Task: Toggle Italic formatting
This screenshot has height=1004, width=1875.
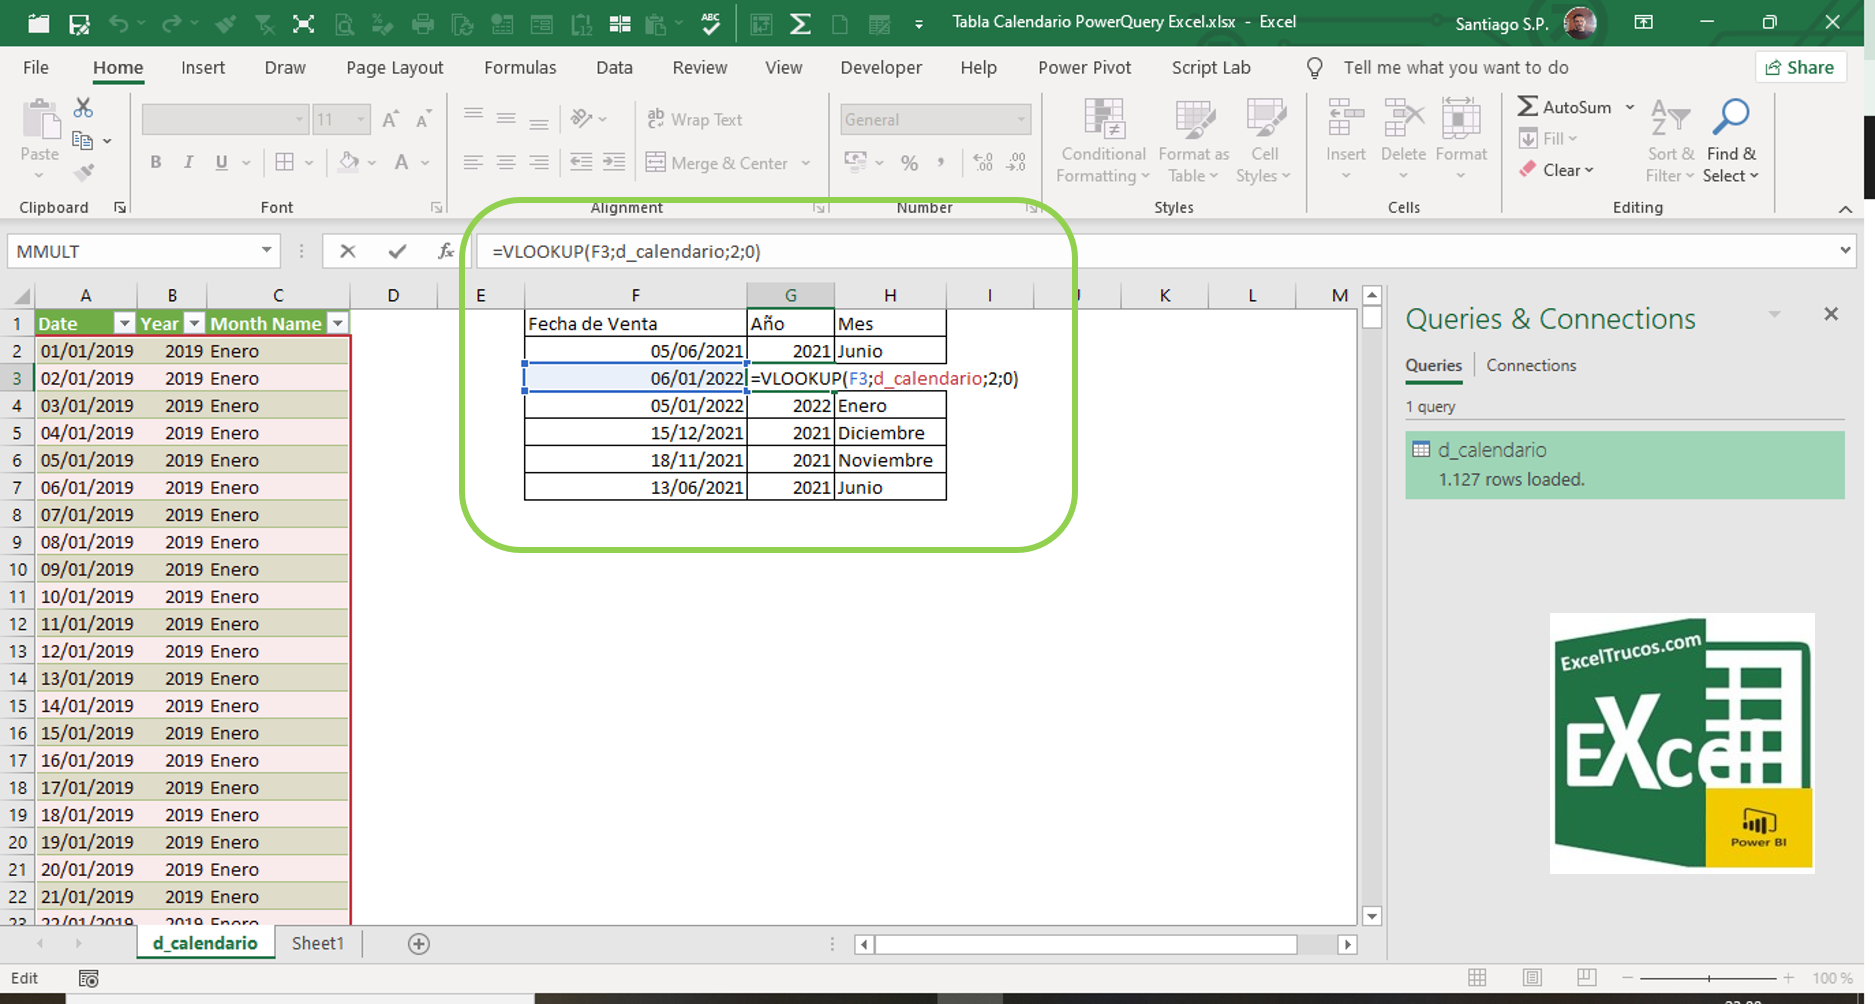Action: [188, 162]
